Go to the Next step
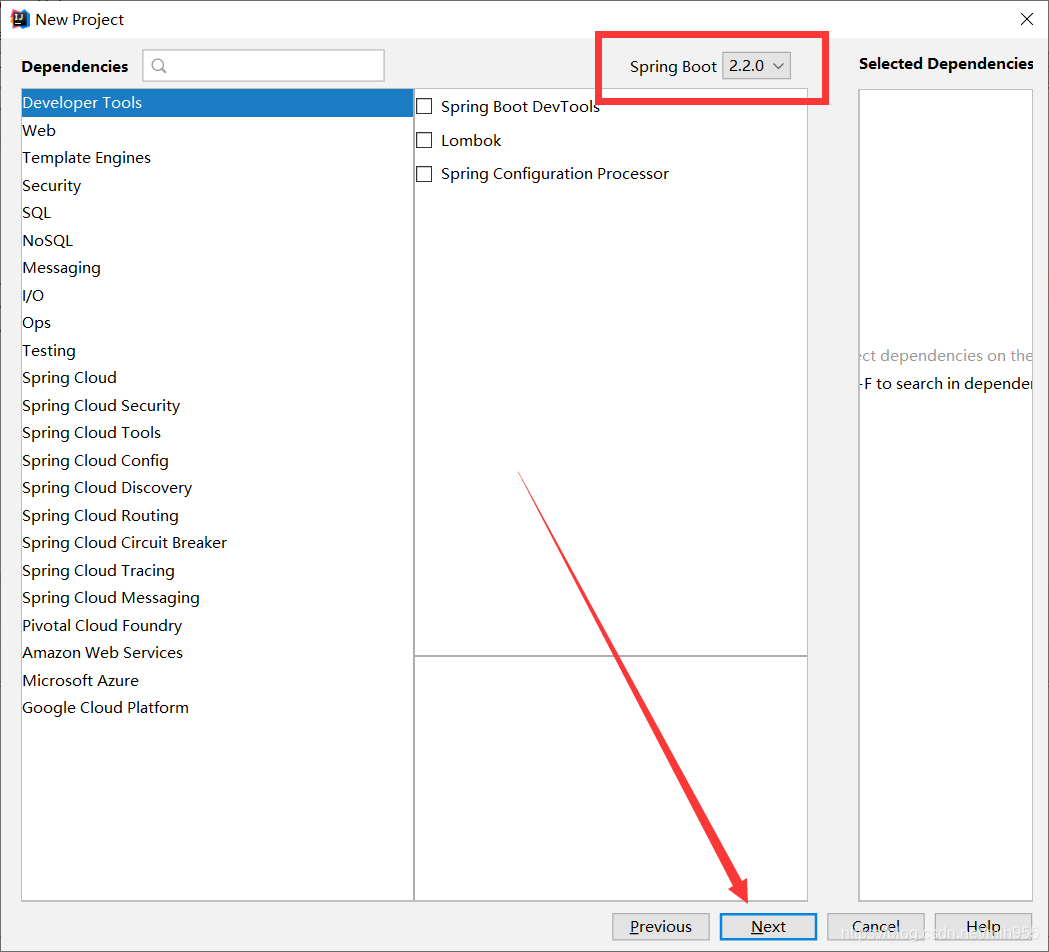1049x952 pixels. pos(768,927)
